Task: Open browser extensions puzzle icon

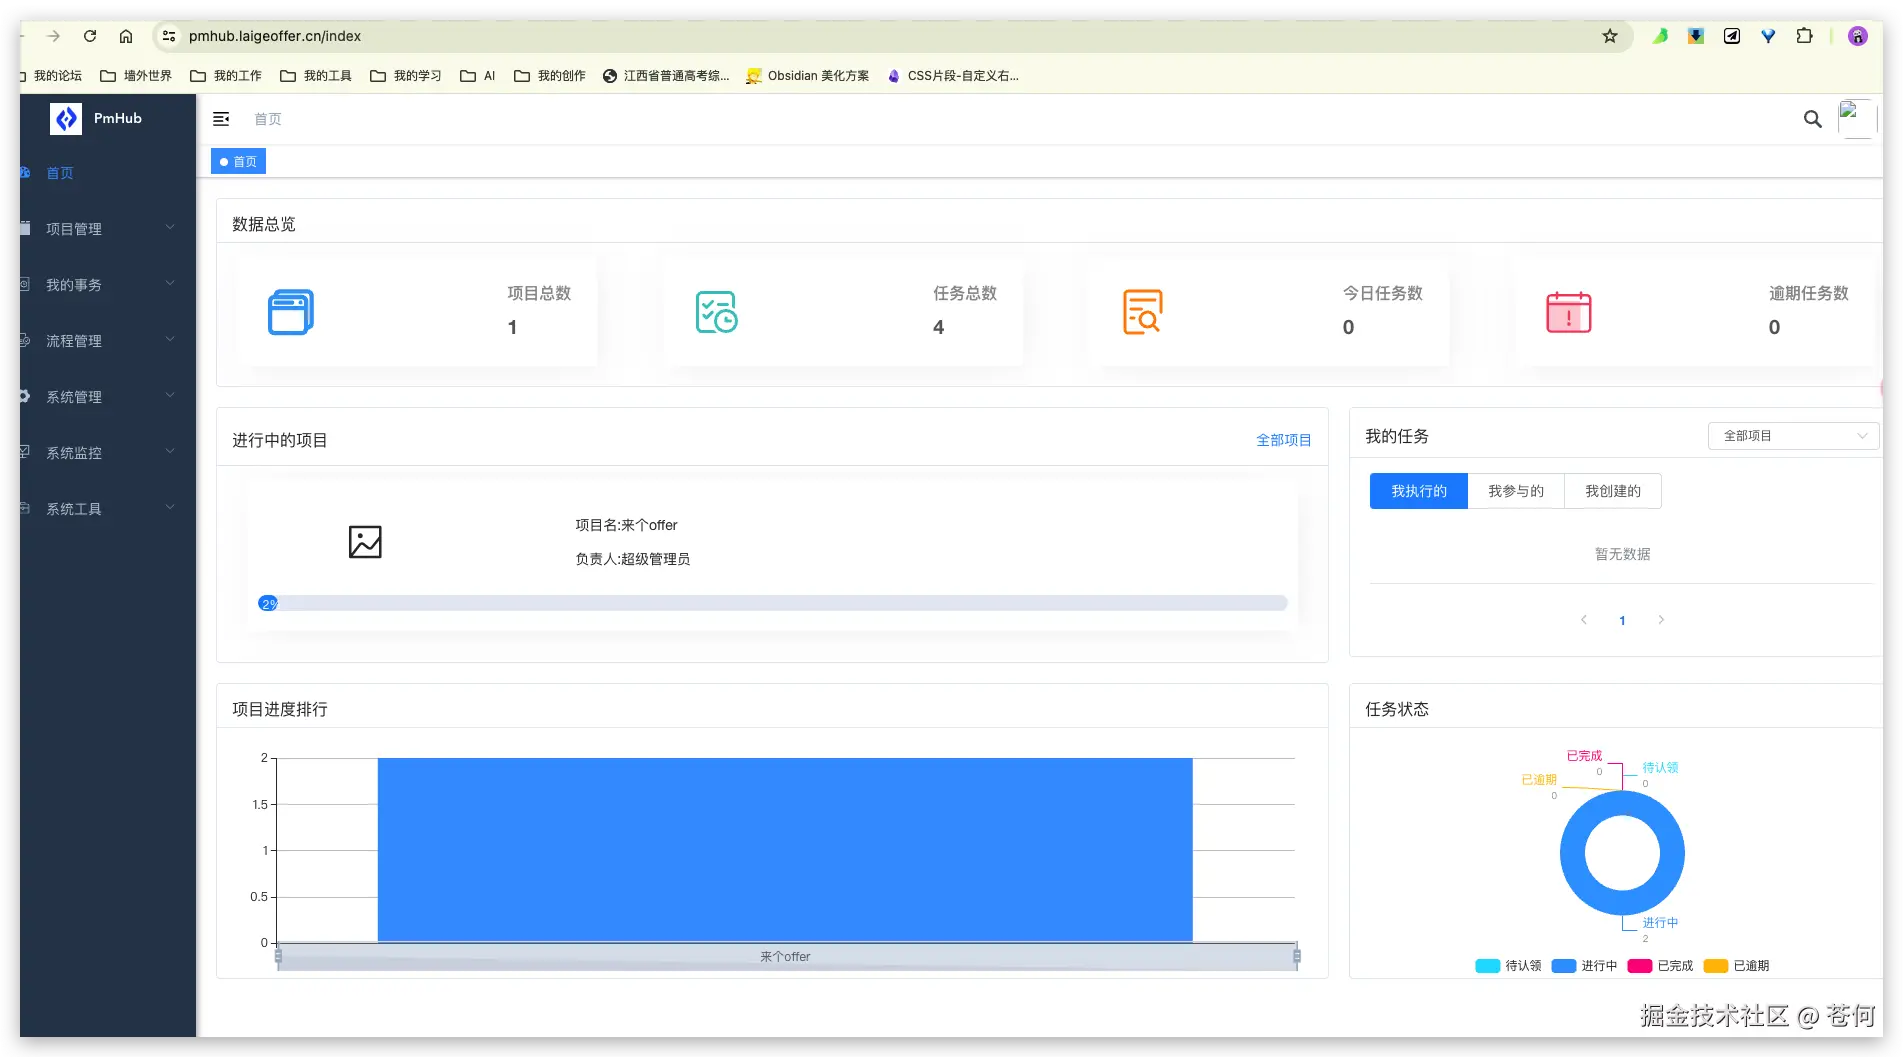Action: point(1804,36)
